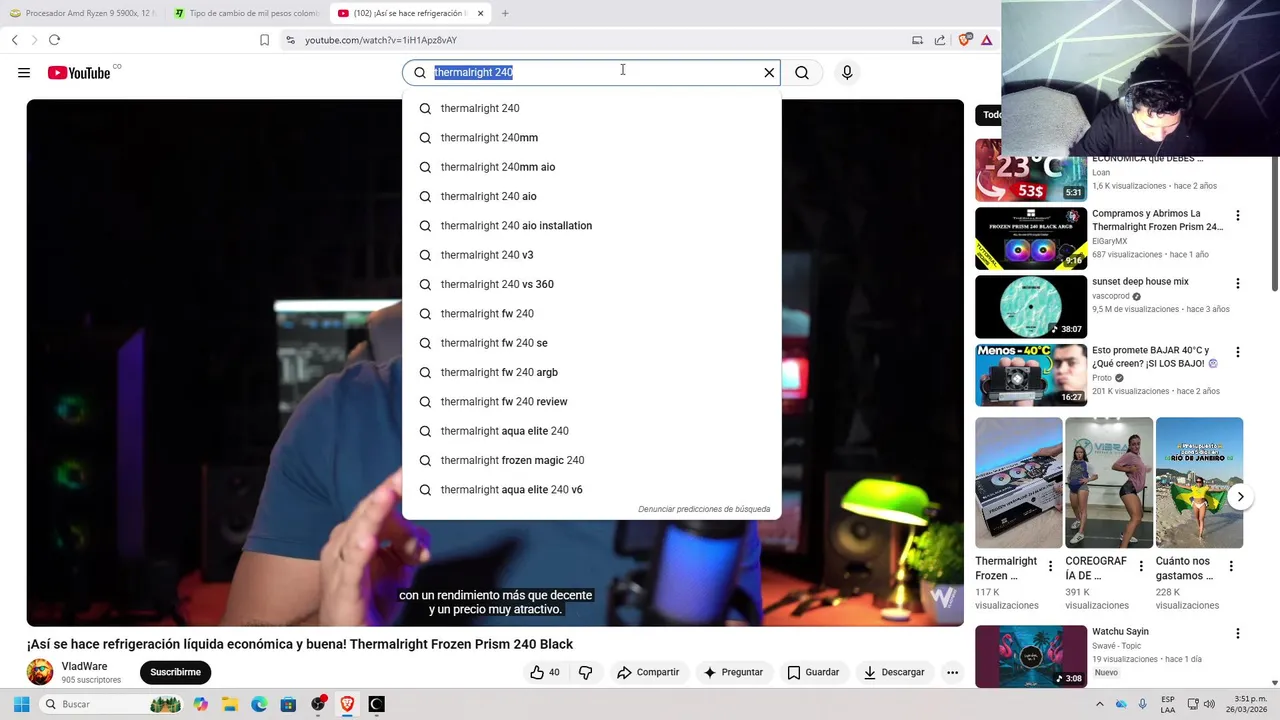1280x720 pixels.
Task: Open File Explorer from the taskbar
Action: click(x=229, y=704)
